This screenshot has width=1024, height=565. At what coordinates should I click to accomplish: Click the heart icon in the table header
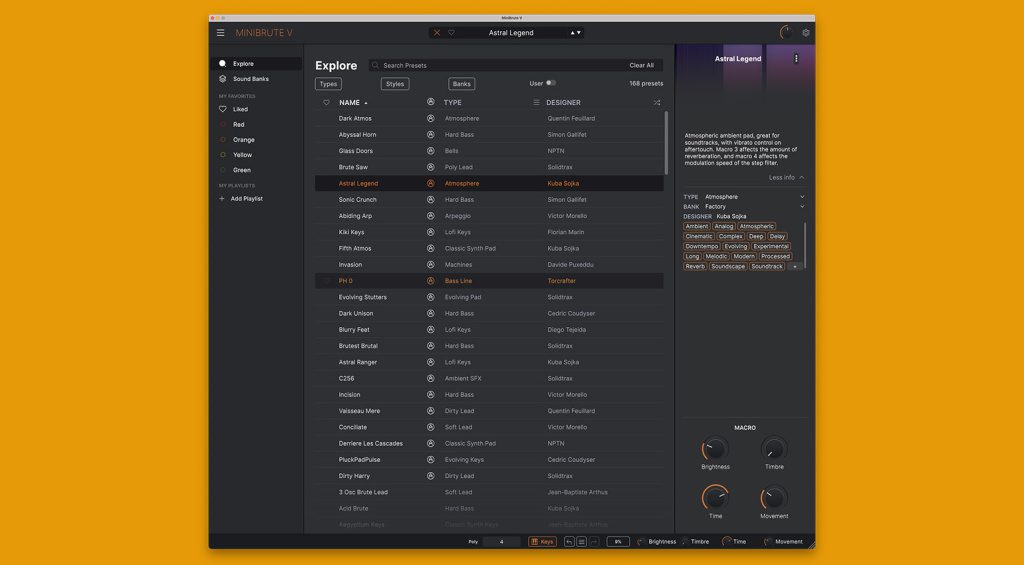pyautogui.click(x=327, y=103)
